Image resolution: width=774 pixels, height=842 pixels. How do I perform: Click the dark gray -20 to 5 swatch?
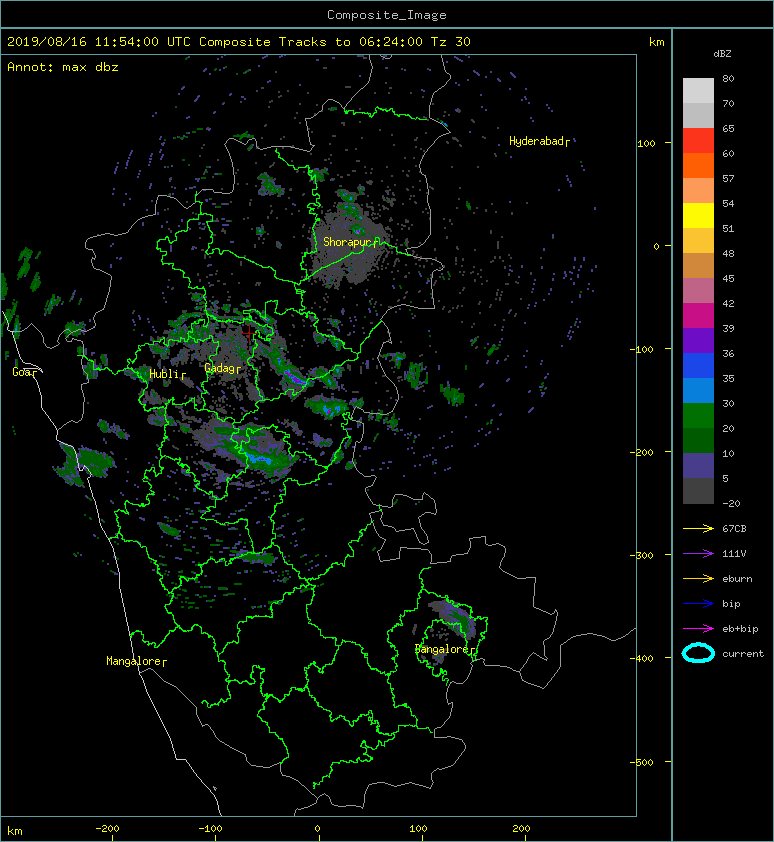pos(698,491)
